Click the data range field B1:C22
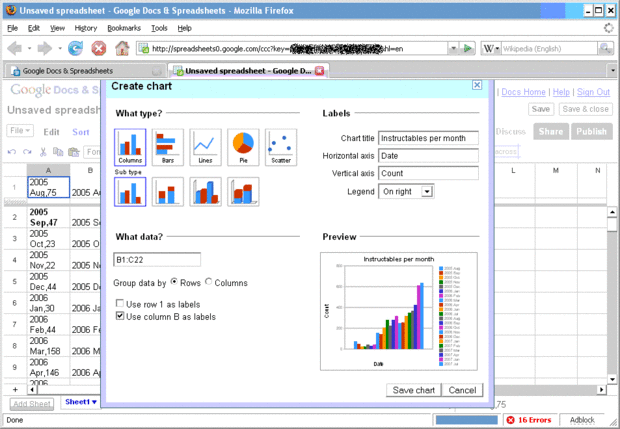620x429 pixels. (157, 260)
